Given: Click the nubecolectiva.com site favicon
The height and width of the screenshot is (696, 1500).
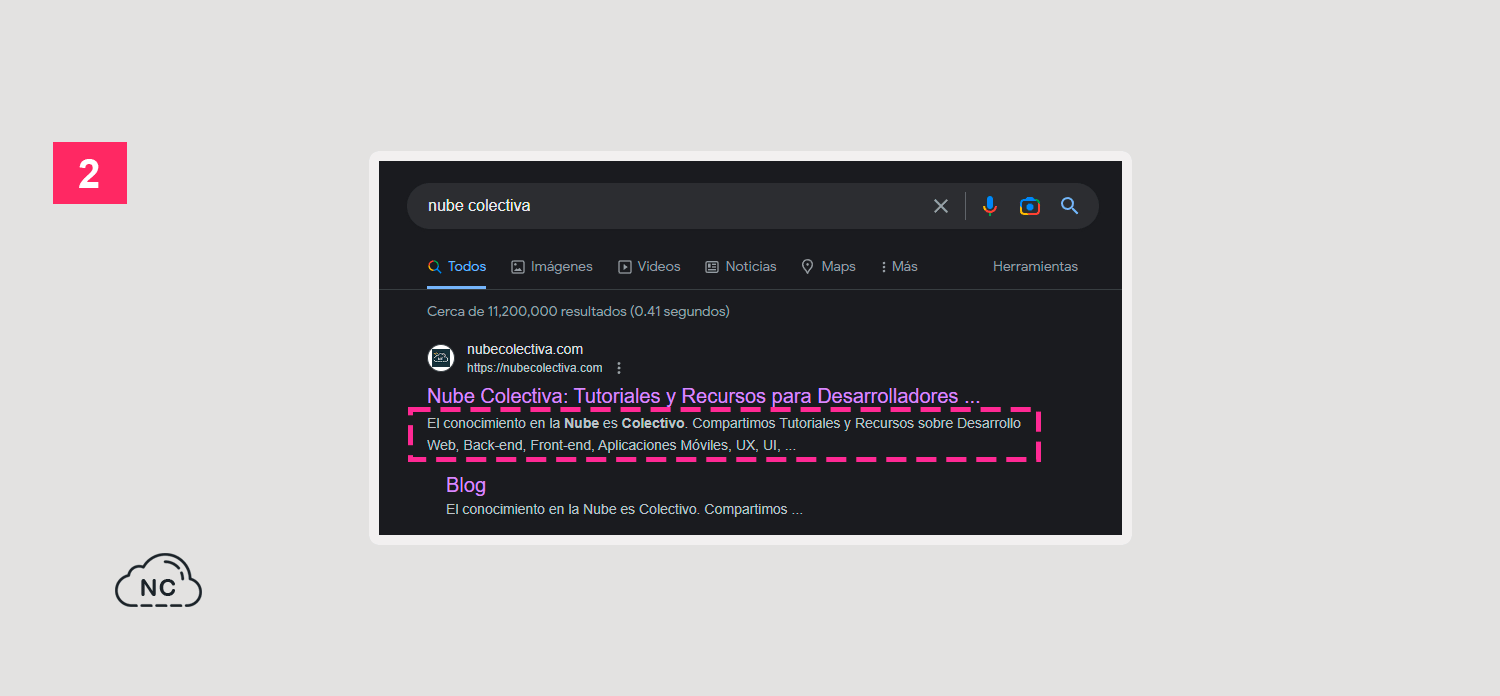Looking at the screenshot, I should point(441,358).
